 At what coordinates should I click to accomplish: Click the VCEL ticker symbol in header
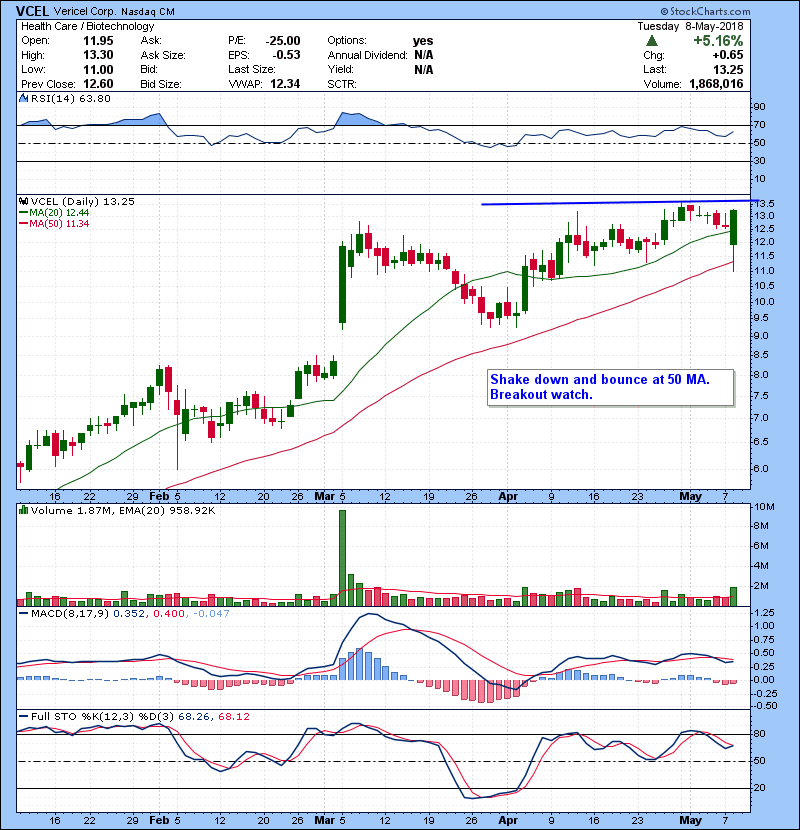click(x=33, y=11)
